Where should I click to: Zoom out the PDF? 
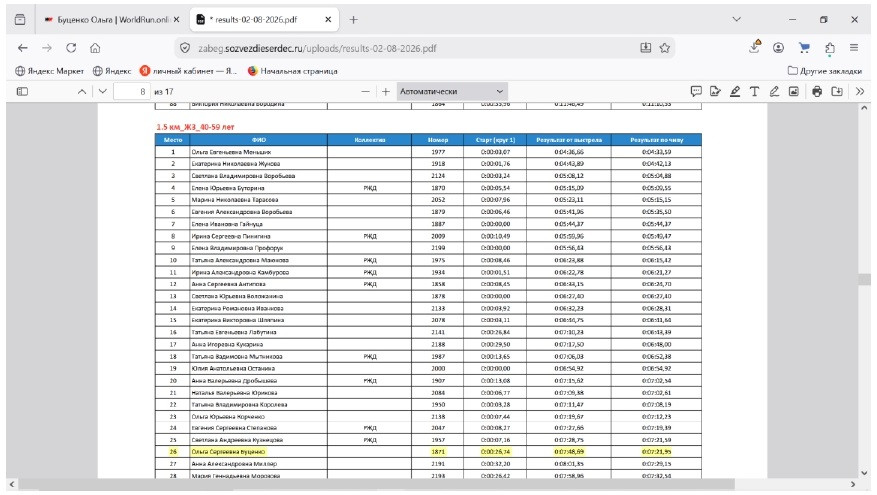point(365,91)
